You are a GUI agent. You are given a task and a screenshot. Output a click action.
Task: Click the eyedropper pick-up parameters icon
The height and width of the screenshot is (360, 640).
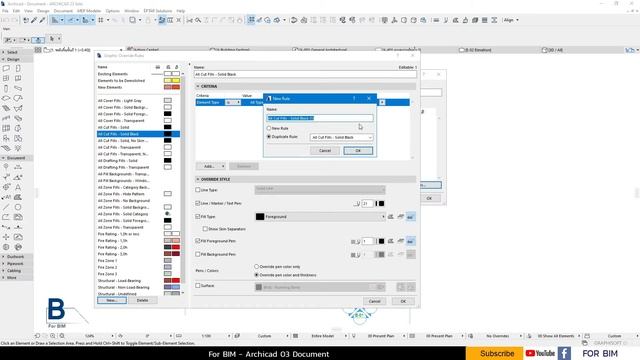tap(34, 20)
